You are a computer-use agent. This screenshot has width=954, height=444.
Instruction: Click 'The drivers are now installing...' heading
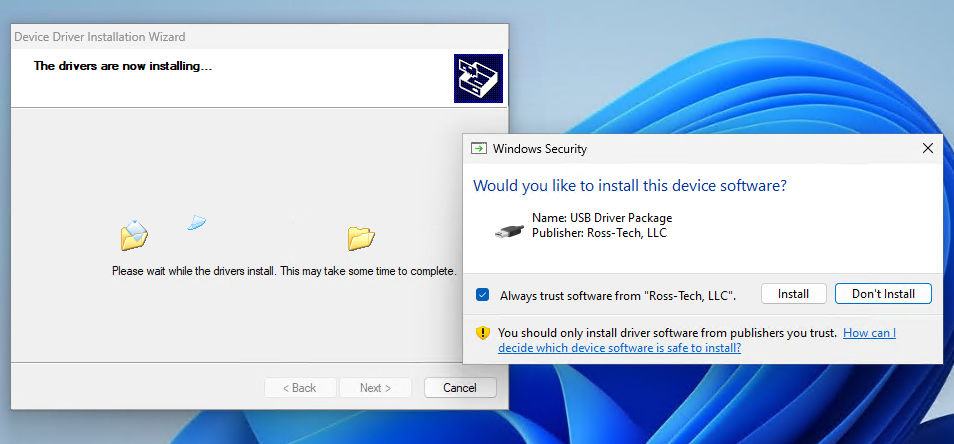coord(123,66)
